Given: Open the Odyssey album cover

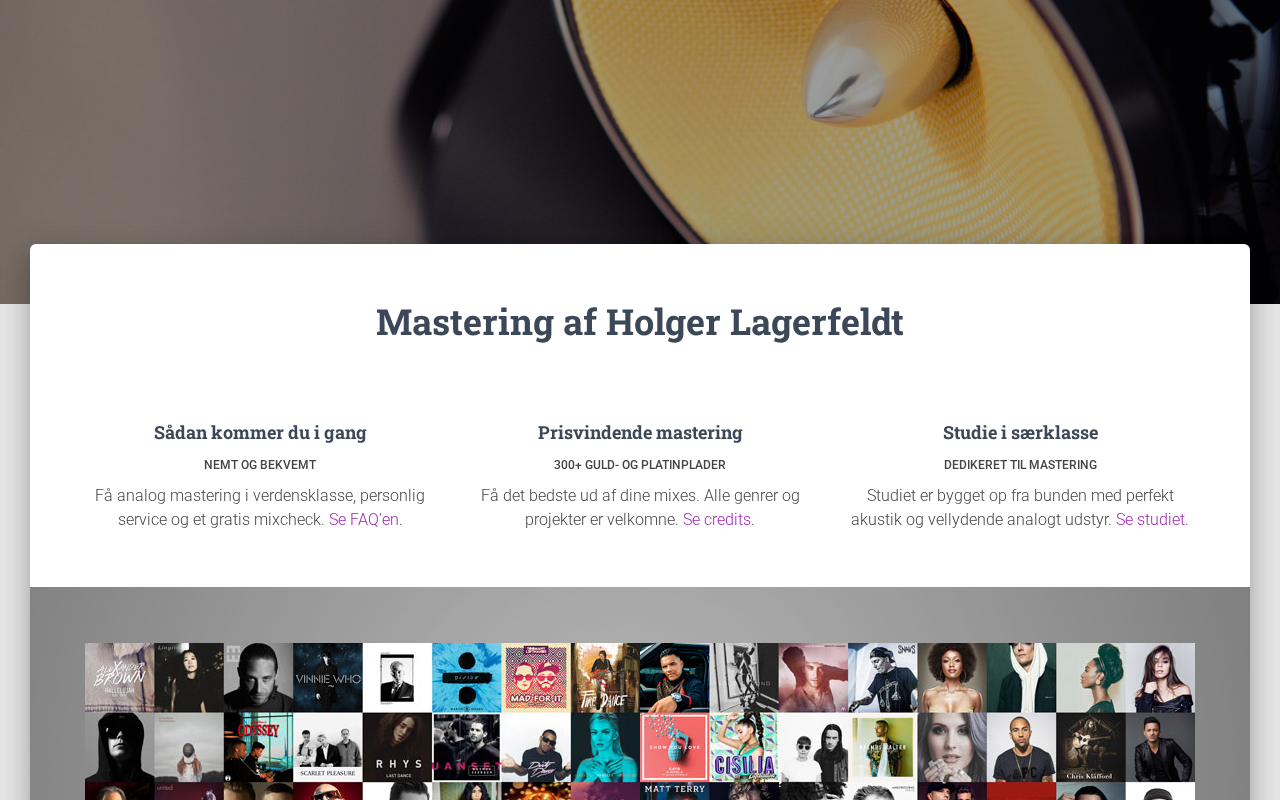Looking at the screenshot, I should coord(258,747).
